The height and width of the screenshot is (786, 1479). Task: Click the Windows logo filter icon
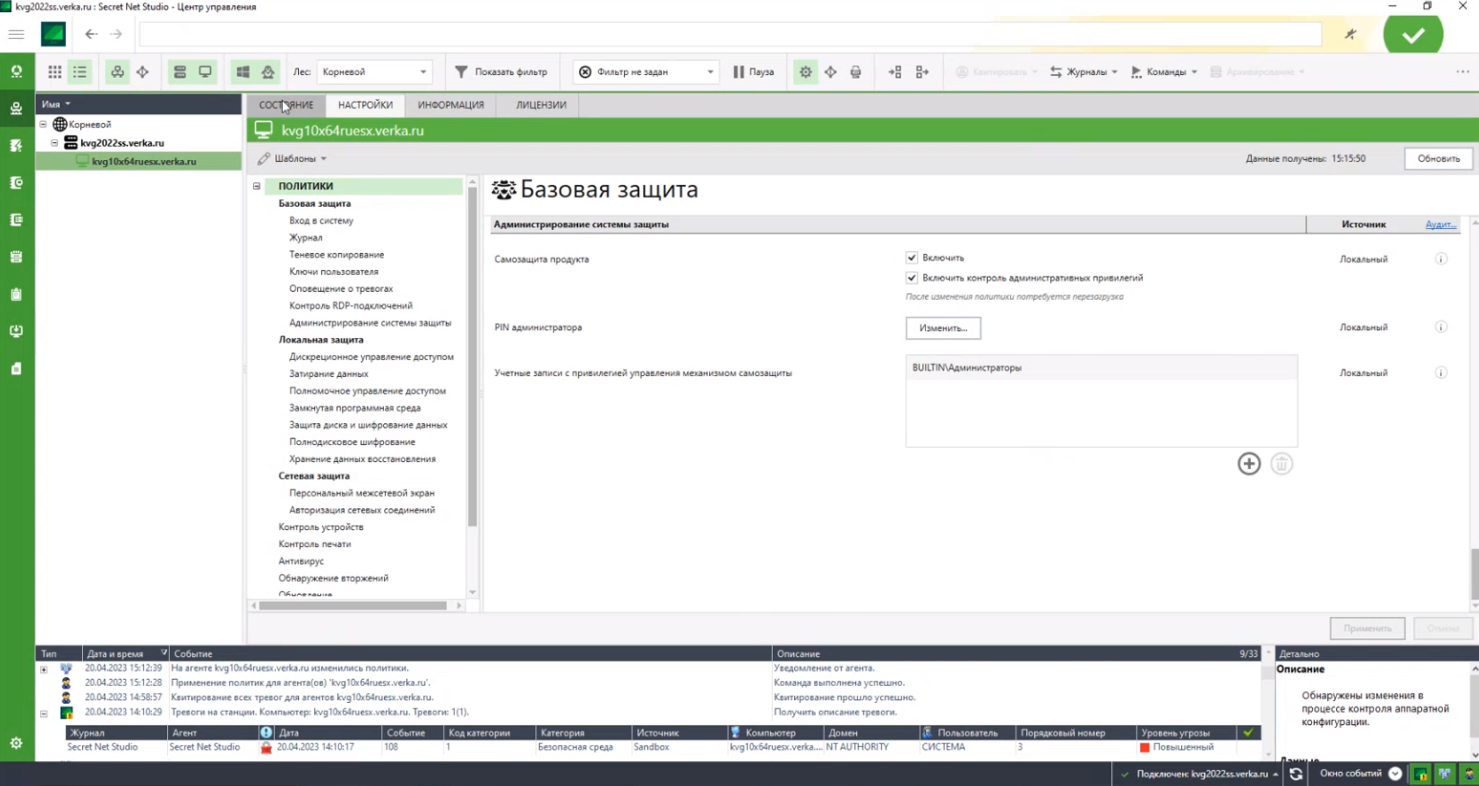[x=242, y=72]
